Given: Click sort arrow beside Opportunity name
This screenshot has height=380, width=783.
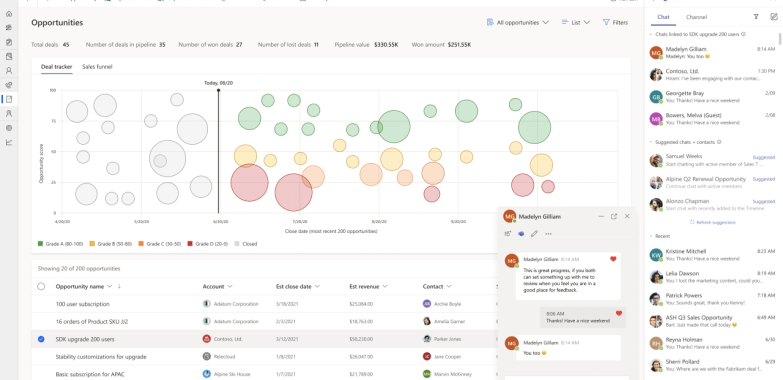Looking at the screenshot, I should 119,287.
